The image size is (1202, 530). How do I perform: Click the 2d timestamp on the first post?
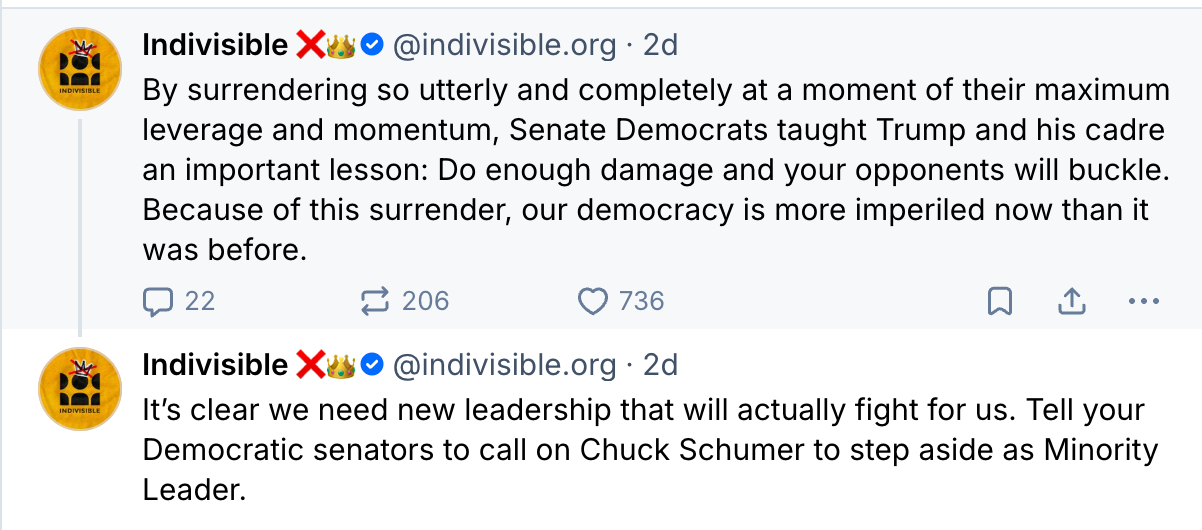click(660, 45)
